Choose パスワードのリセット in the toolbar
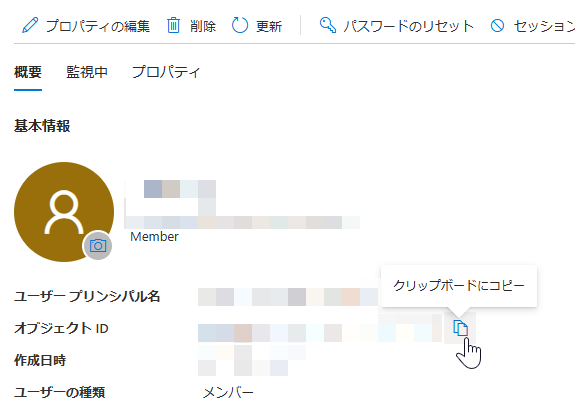The height and width of the screenshot is (413, 575). click(x=409, y=26)
